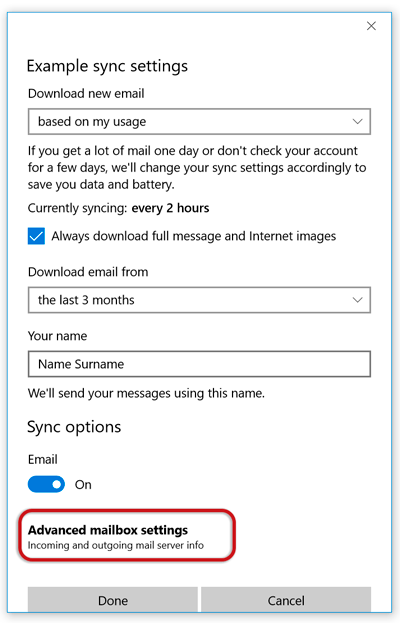The height and width of the screenshot is (623, 400).
Task: Click the 'Download new email' field label
Action: [x=86, y=94]
